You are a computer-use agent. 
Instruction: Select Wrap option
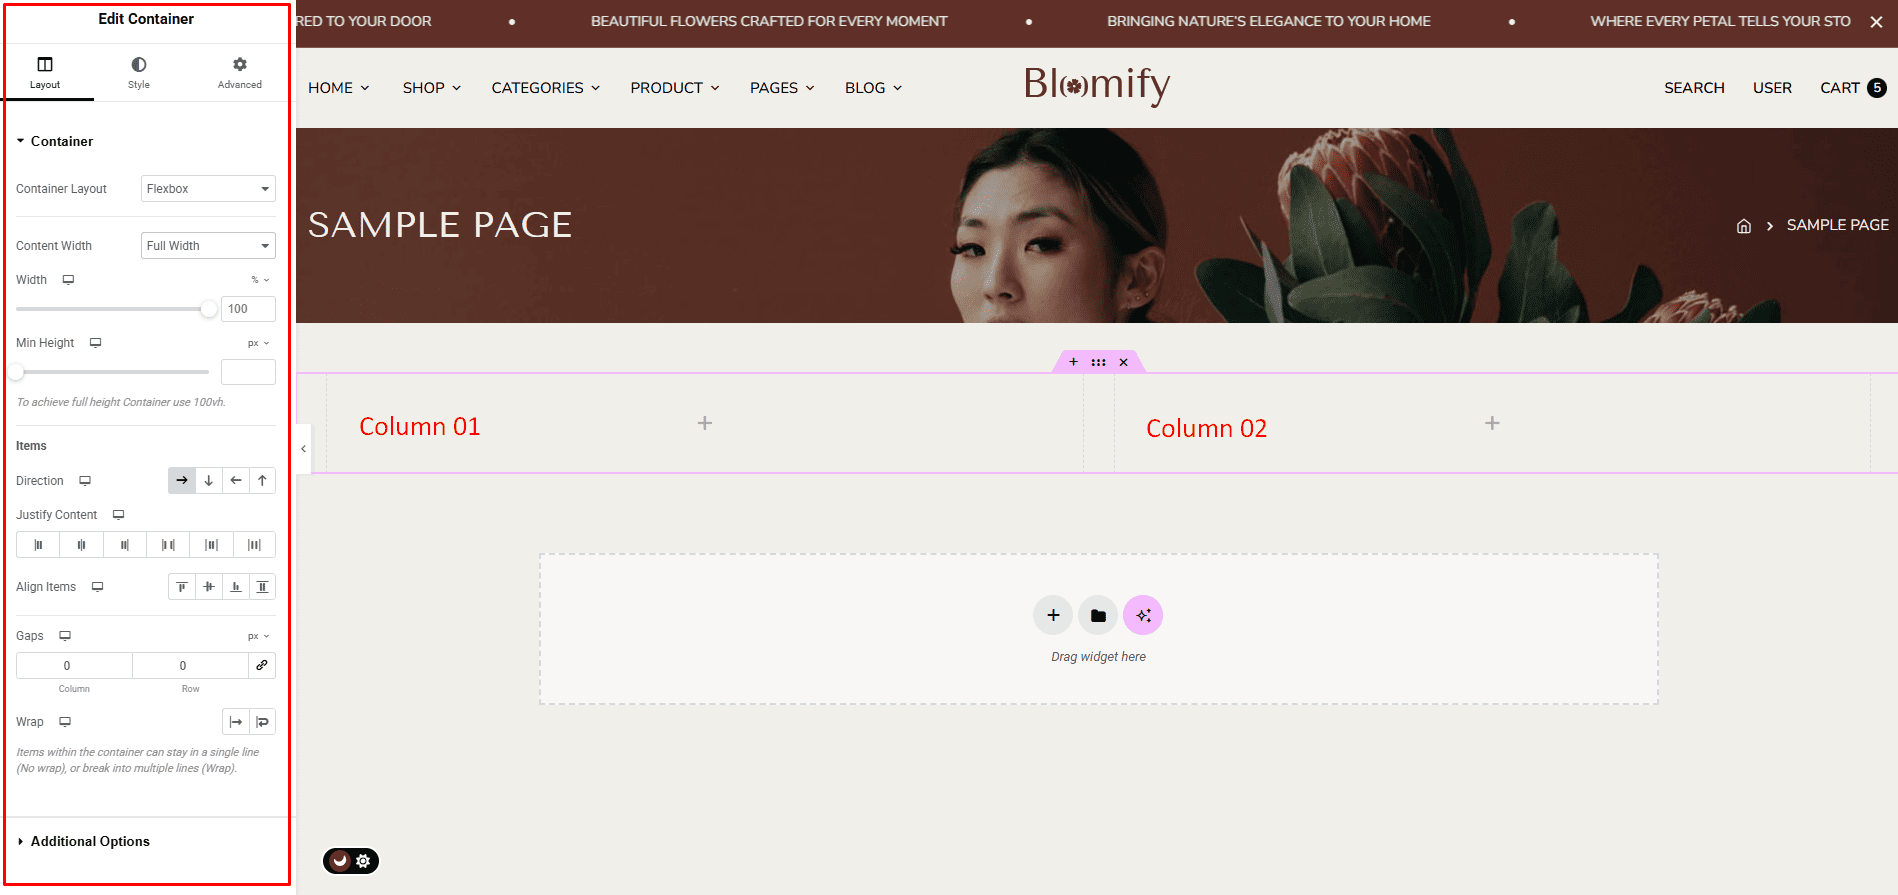tap(263, 722)
